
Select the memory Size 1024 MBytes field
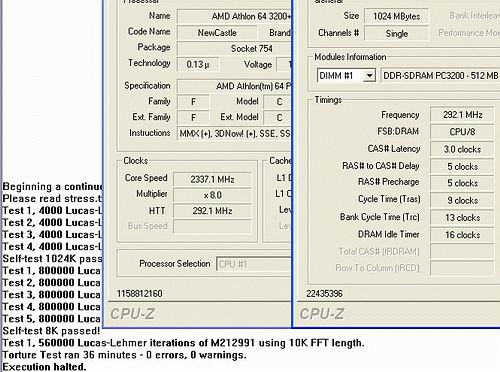tap(396, 16)
